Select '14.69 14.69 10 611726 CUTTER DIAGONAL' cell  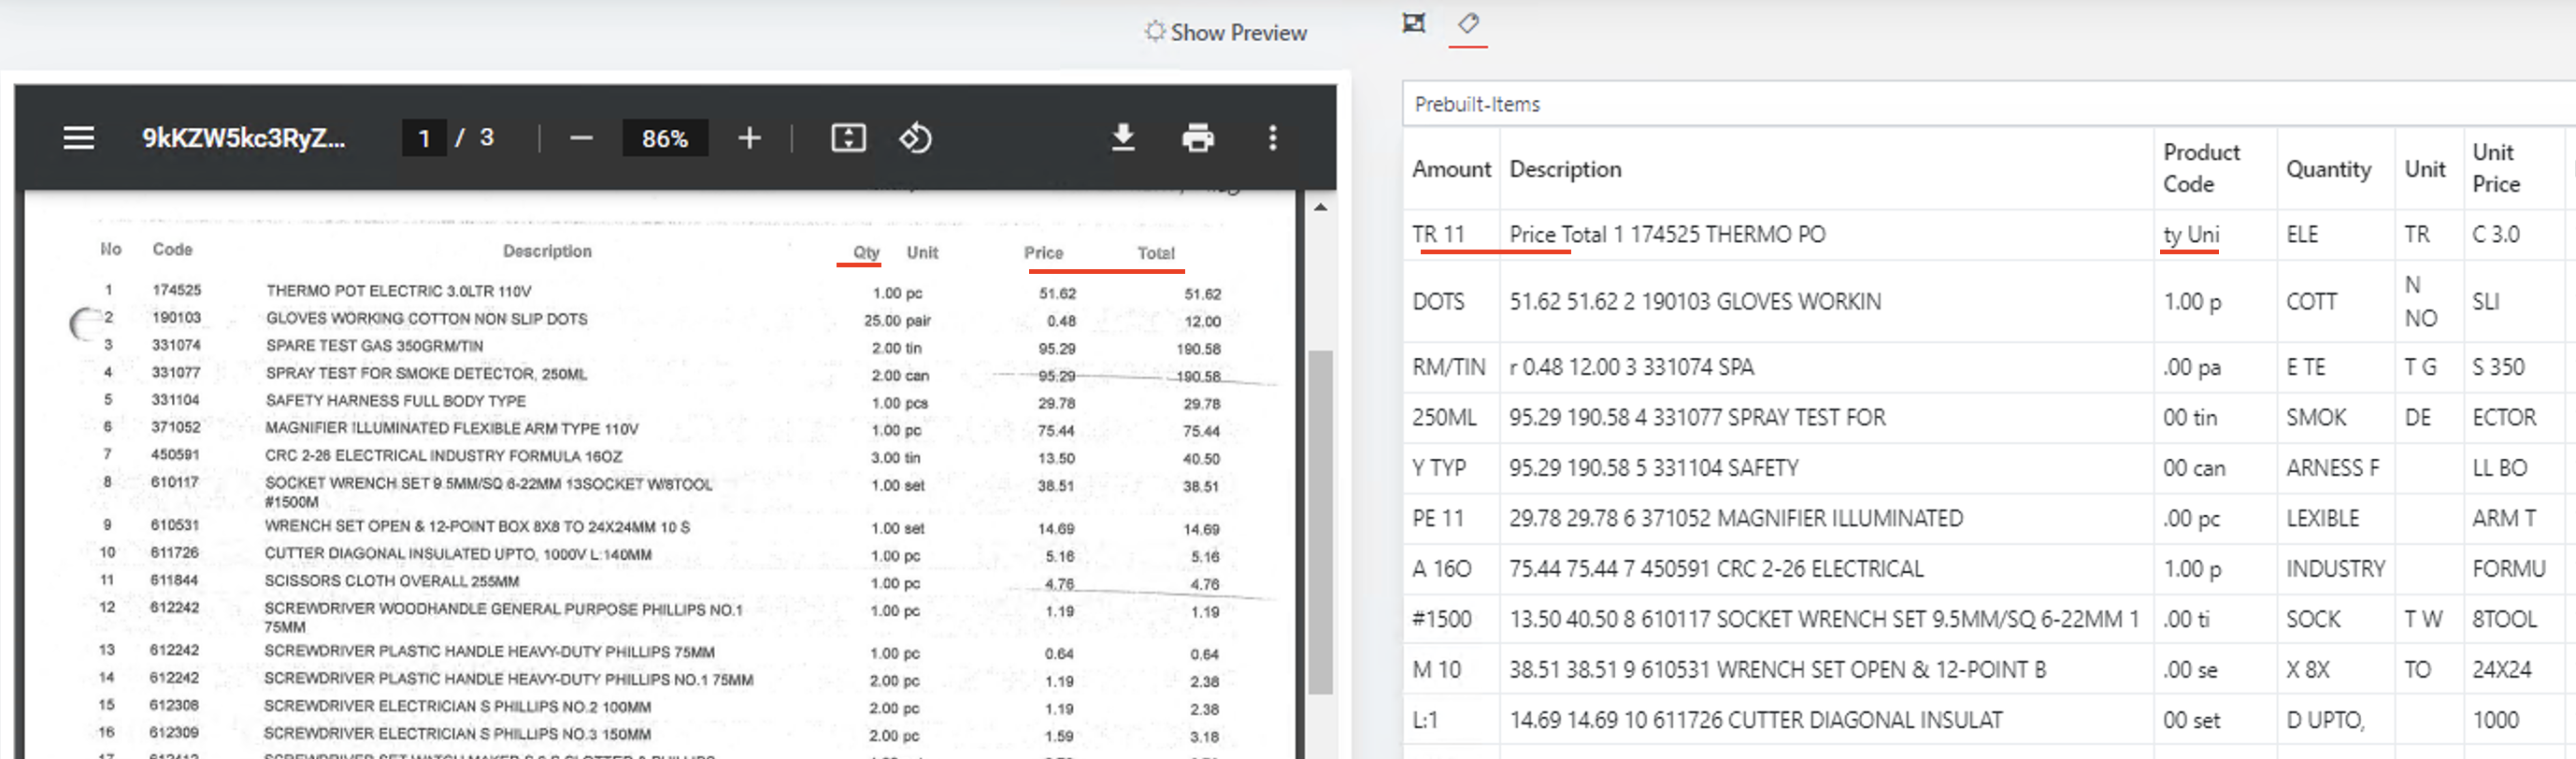1826,720
